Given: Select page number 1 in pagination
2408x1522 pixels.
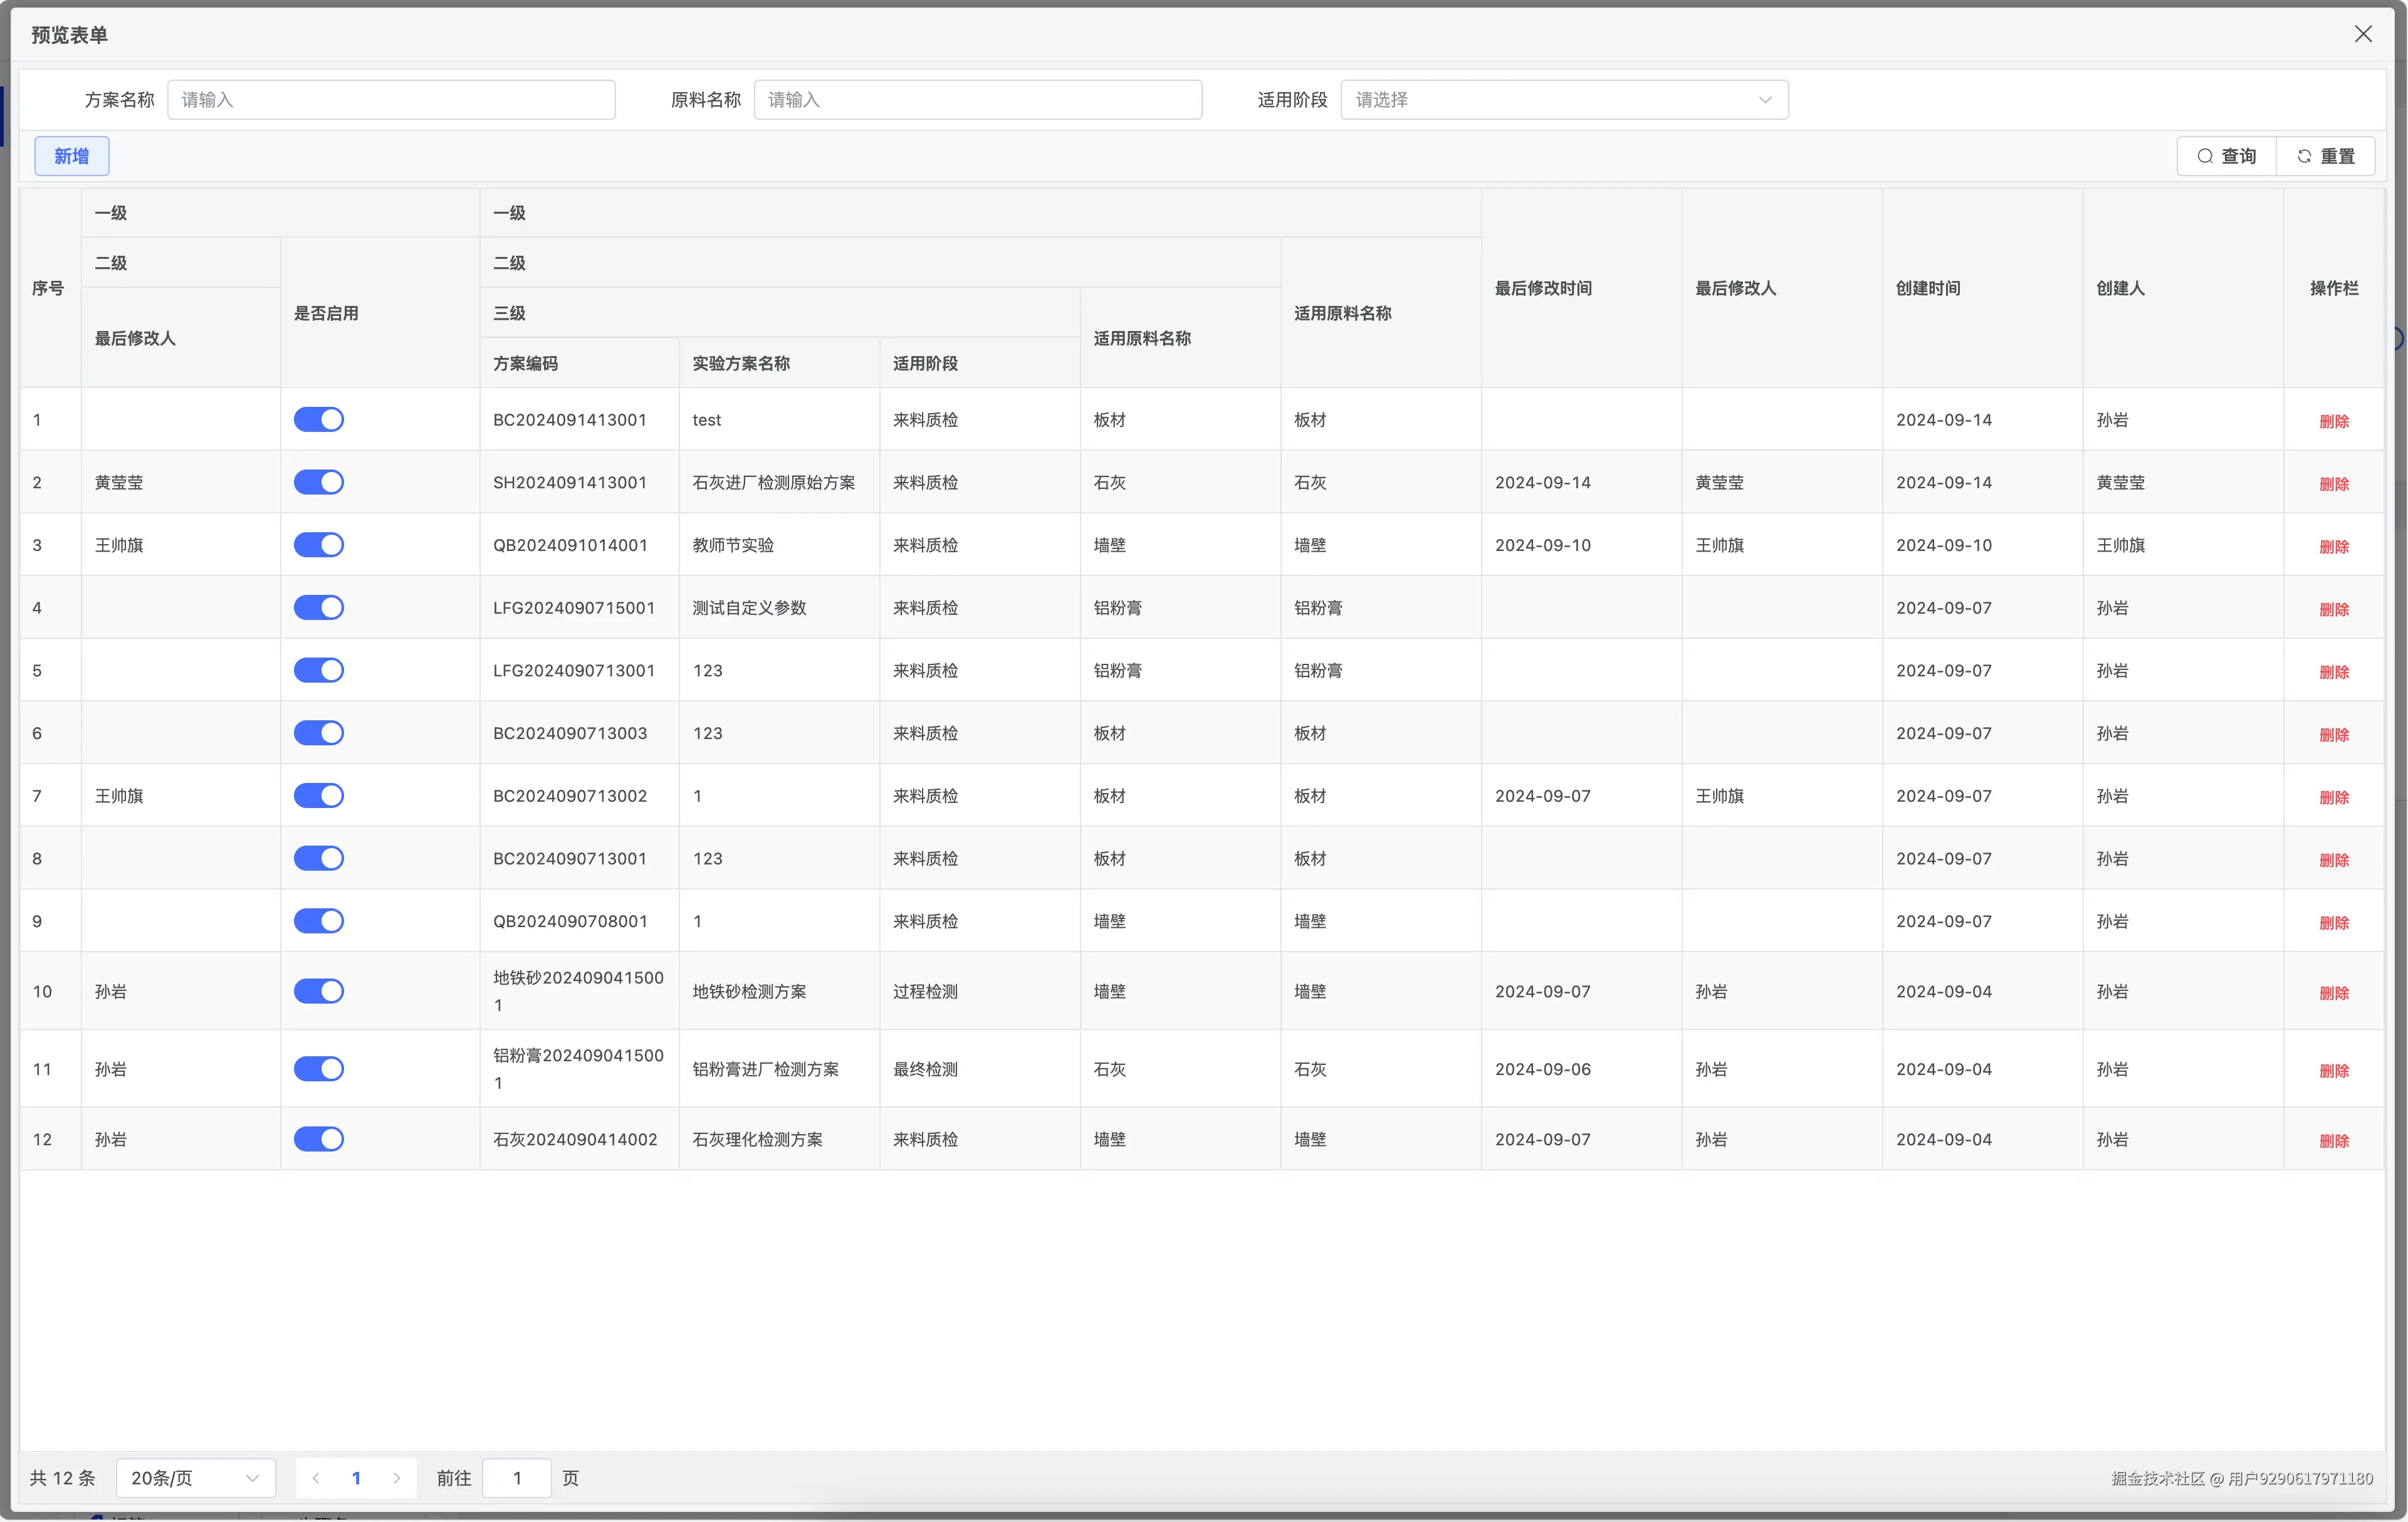Looking at the screenshot, I should tap(356, 1478).
